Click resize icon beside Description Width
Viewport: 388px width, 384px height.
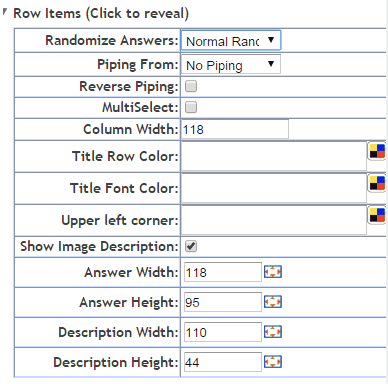[x=273, y=332]
